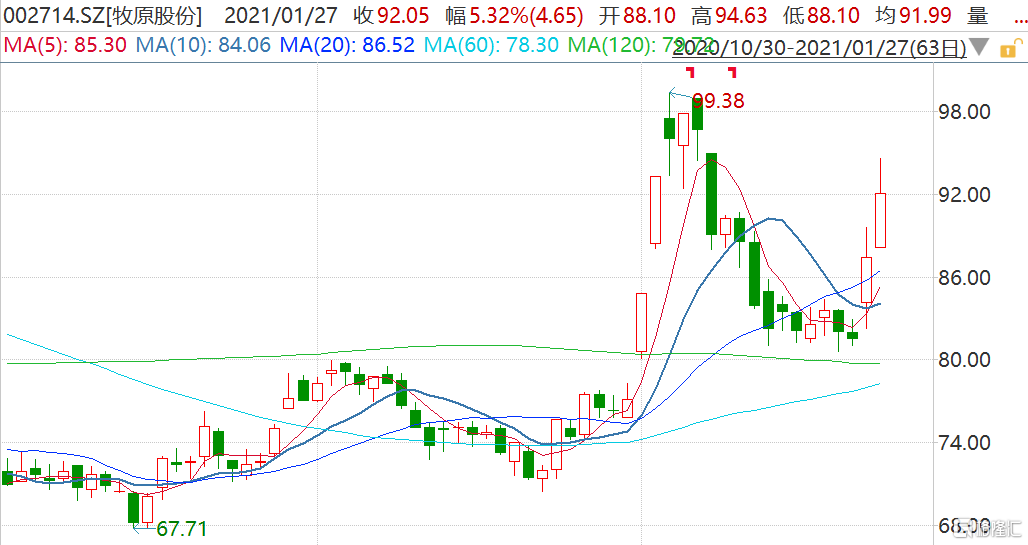Click the orange lock icon at top right
This screenshot has height=545, width=1028.
tap(1010, 48)
